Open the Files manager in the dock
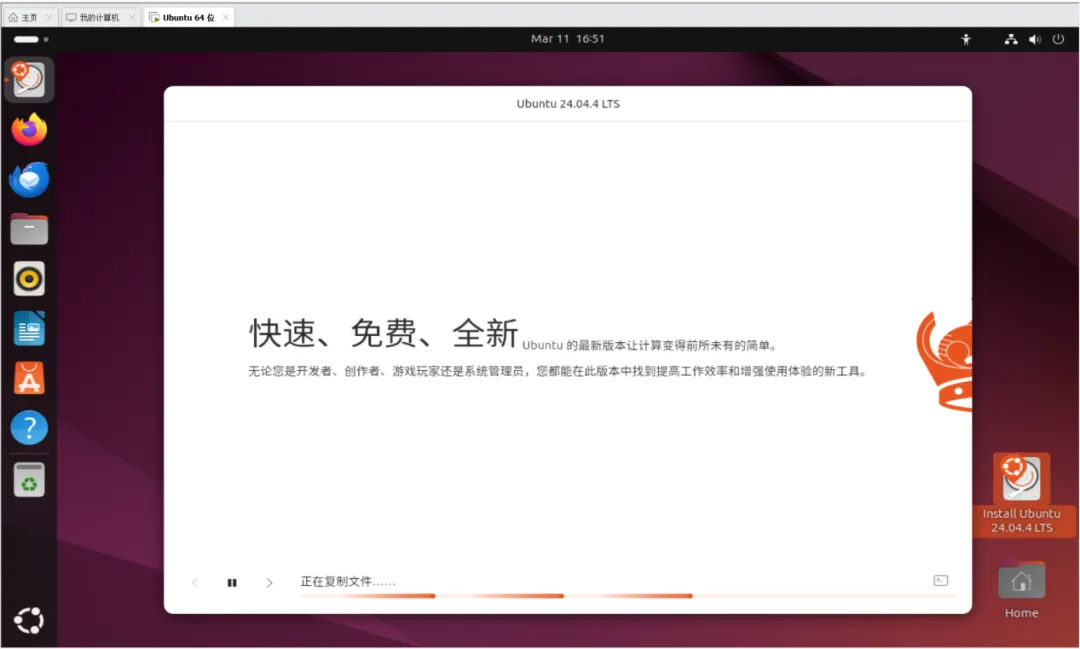The image size is (1080, 649). click(x=29, y=229)
